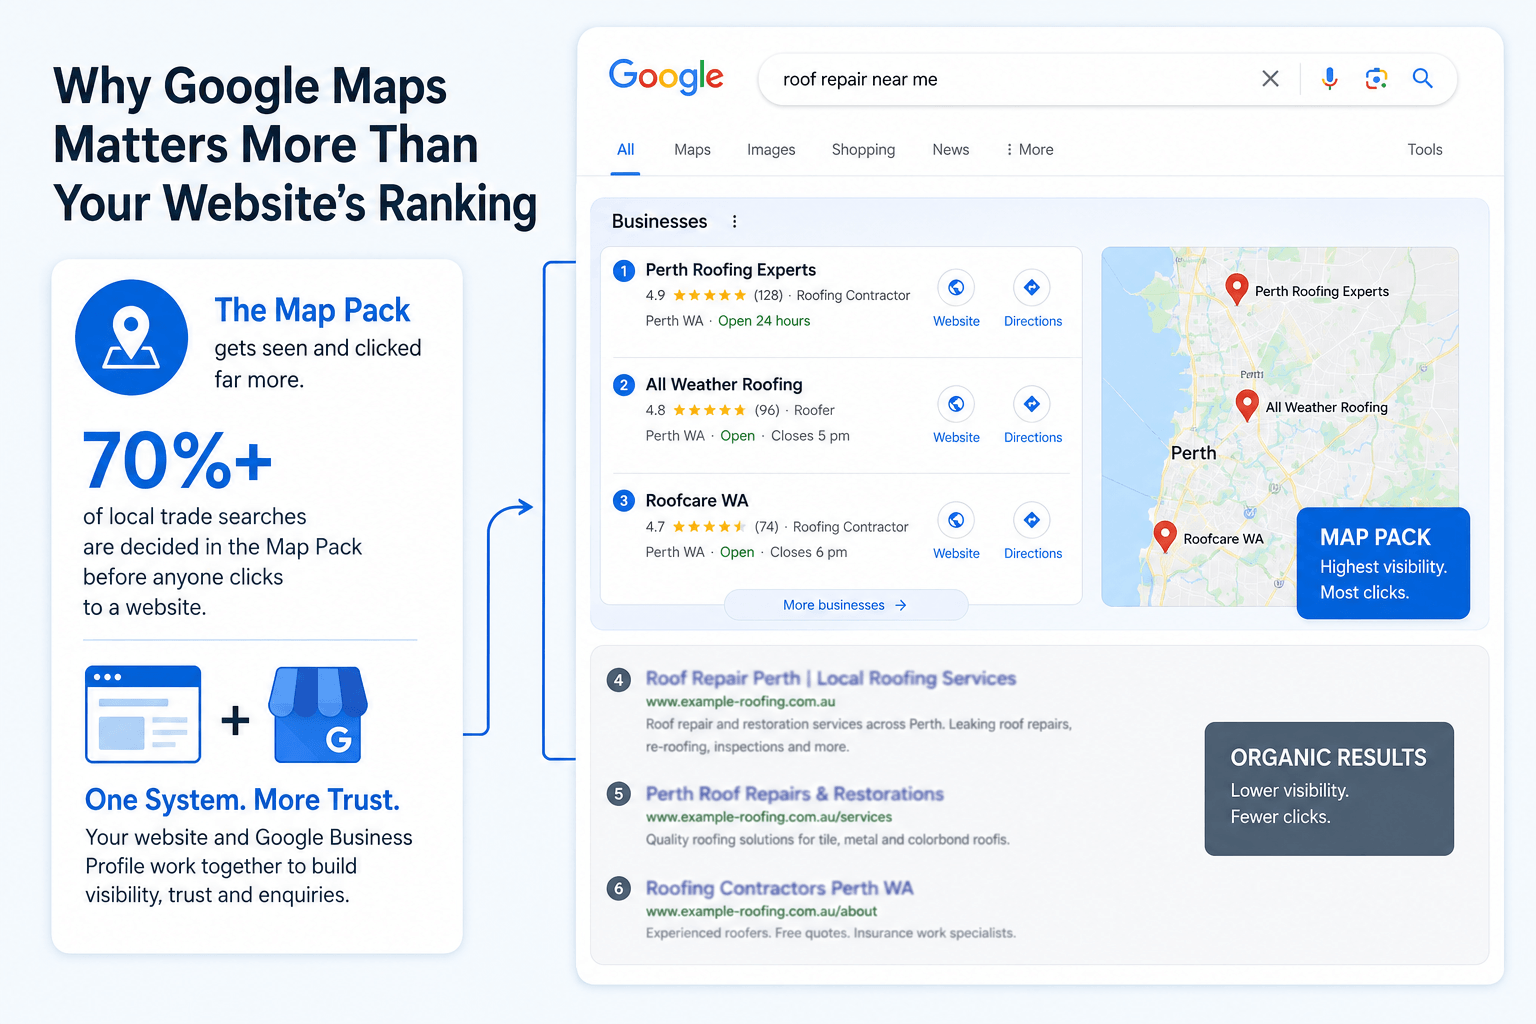Click the Google logo
This screenshot has width=1536, height=1024.
pyautogui.click(x=666, y=77)
